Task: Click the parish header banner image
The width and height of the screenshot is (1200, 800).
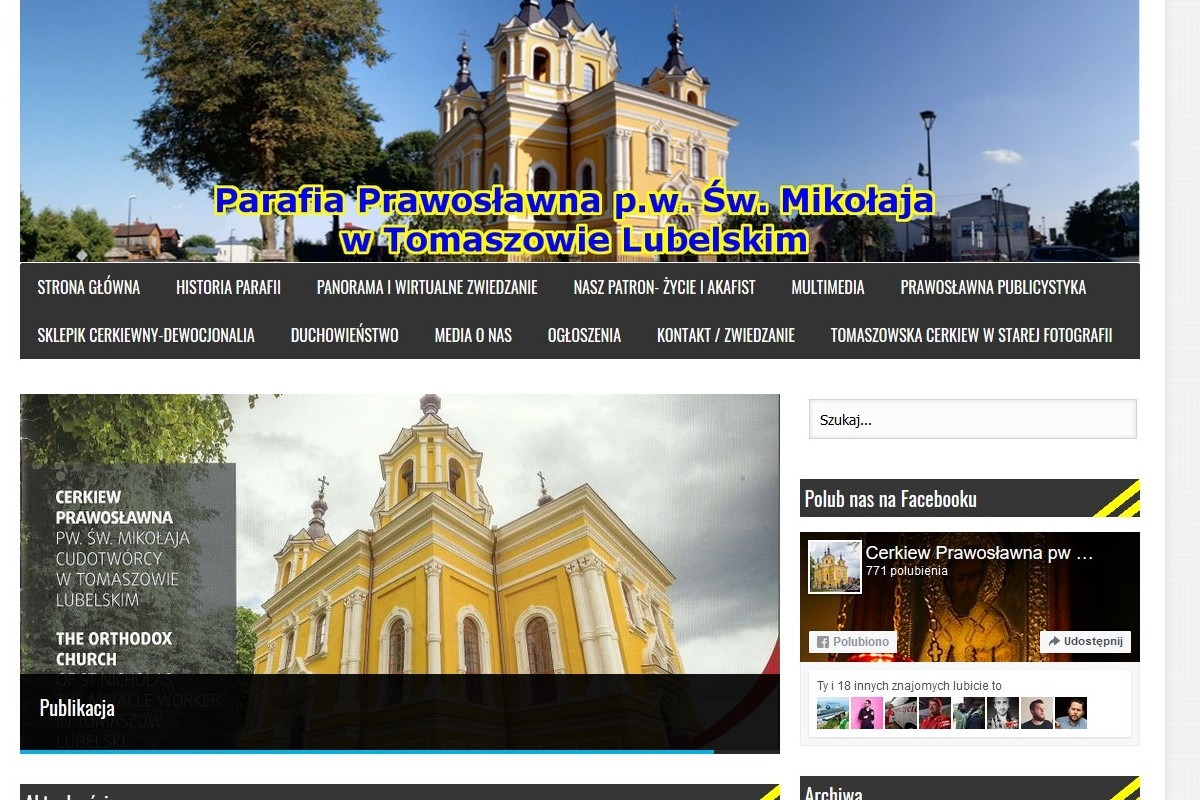Action: (x=579, y=131)
